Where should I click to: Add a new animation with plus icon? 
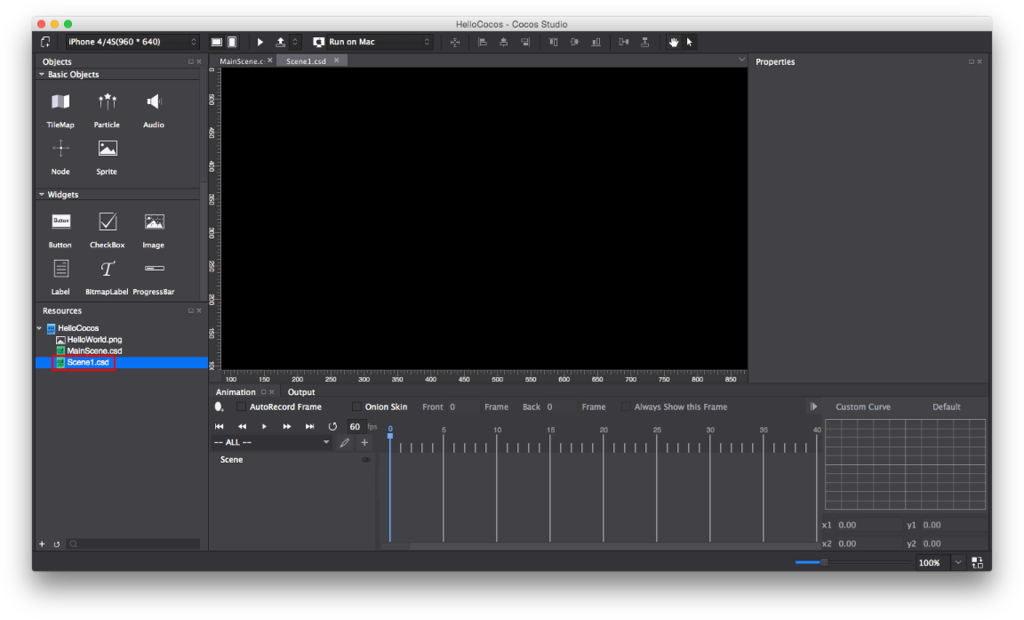tap(364, 442)
